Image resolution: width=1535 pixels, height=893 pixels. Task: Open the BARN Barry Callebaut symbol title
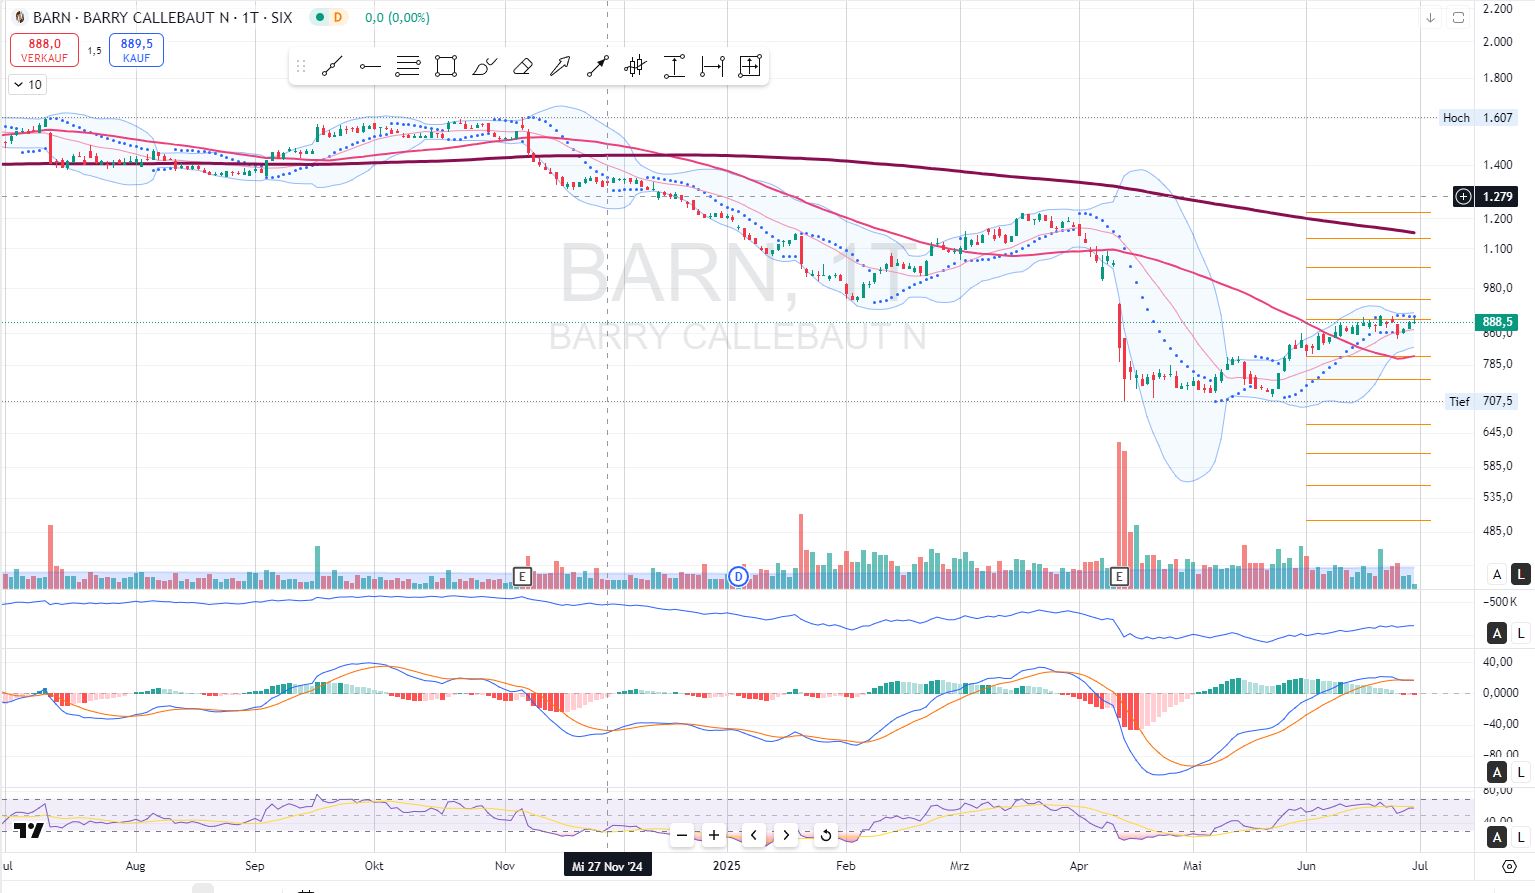point(162,18)
